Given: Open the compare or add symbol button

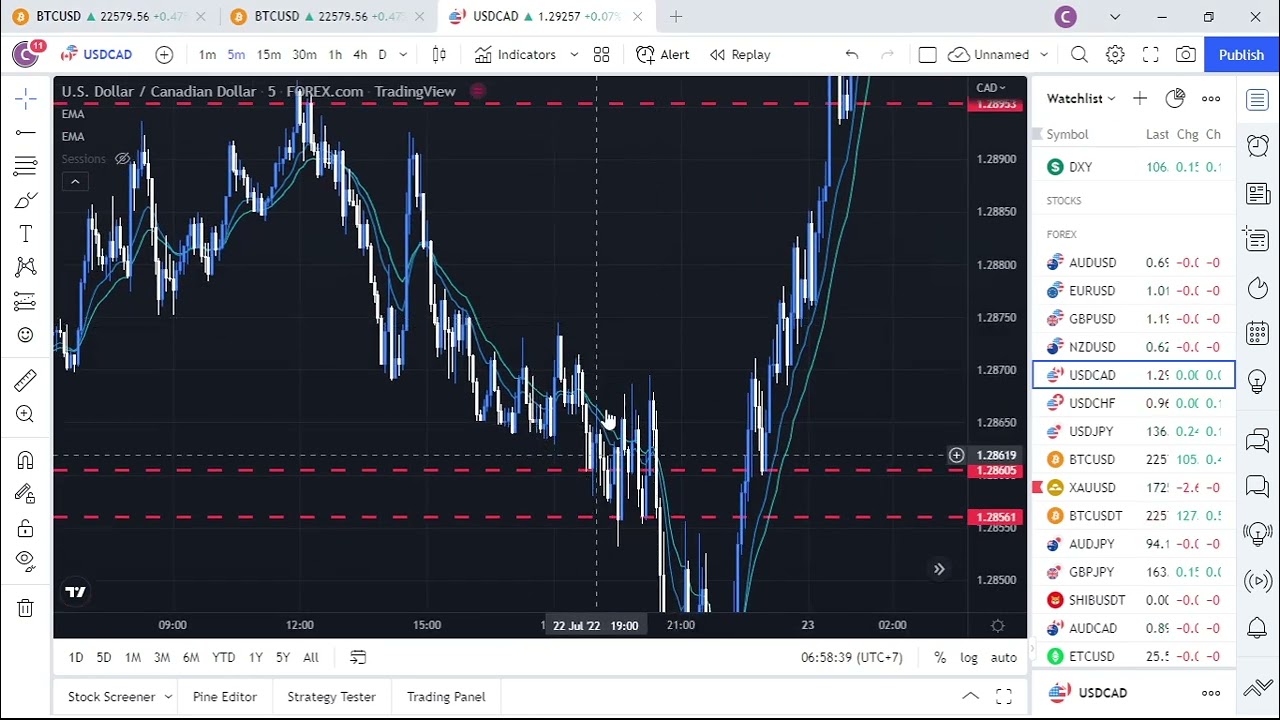Looking at the screenshot, I should tap(164, 55).
